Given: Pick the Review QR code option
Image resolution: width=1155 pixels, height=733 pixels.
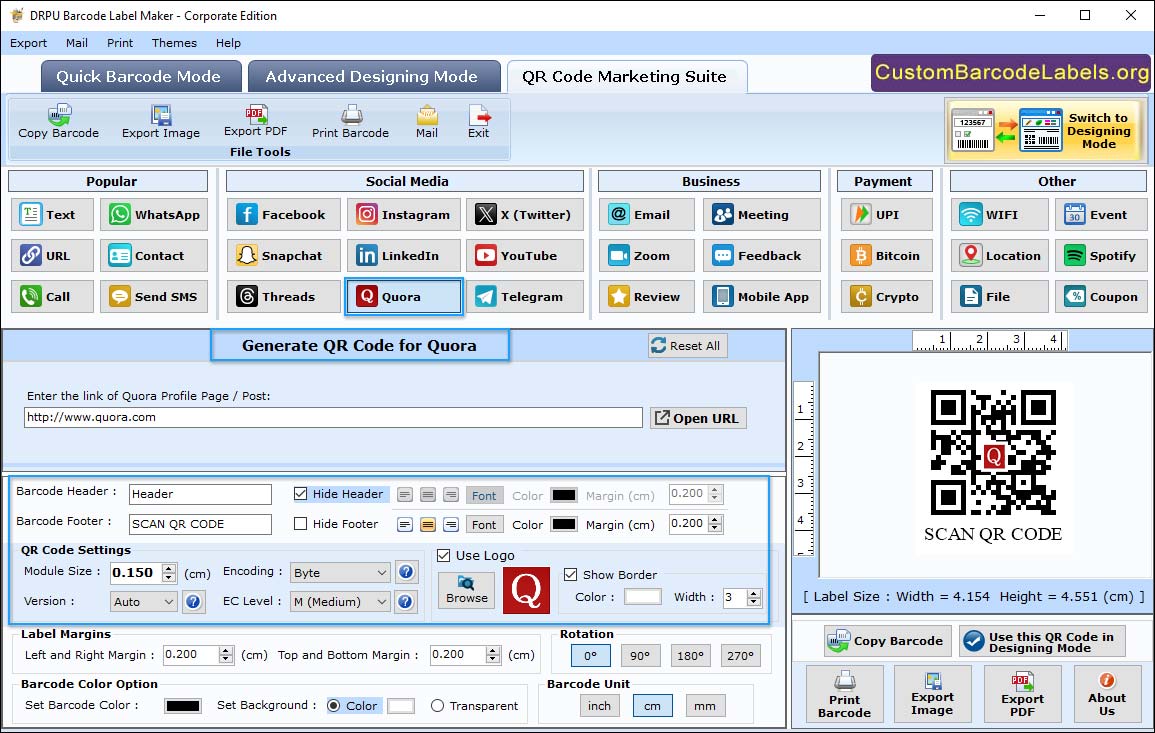Looking at the screenshot, I should point(646,296).
